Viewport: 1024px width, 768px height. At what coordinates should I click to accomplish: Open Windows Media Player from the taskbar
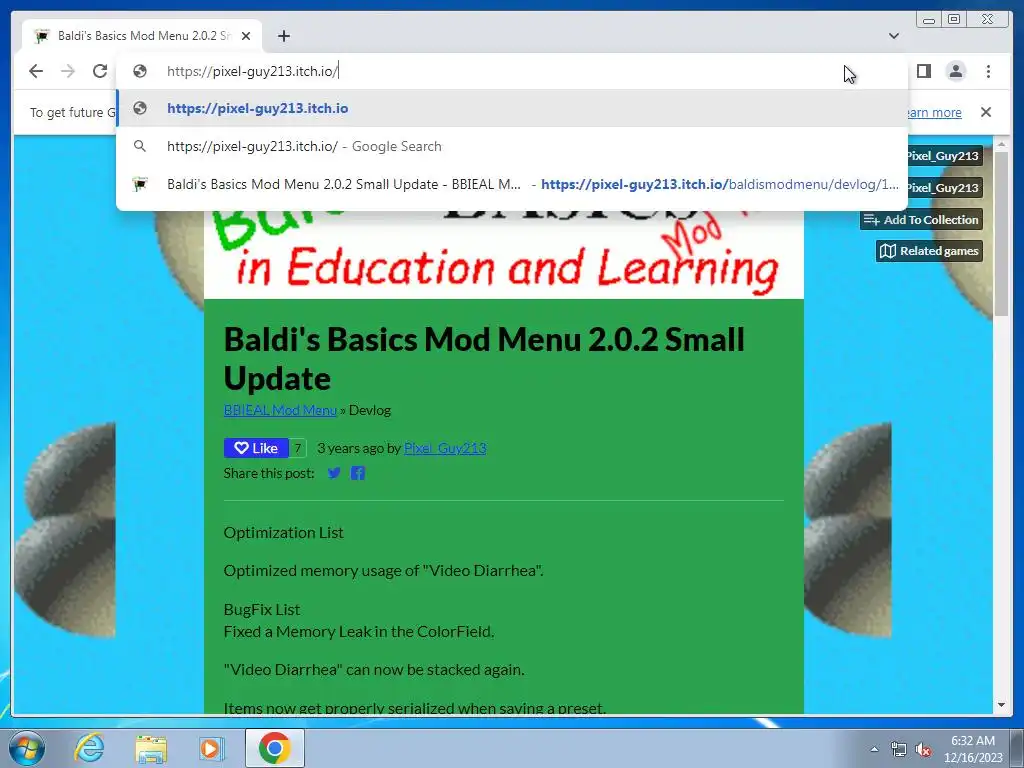click(x=212, y=748)
